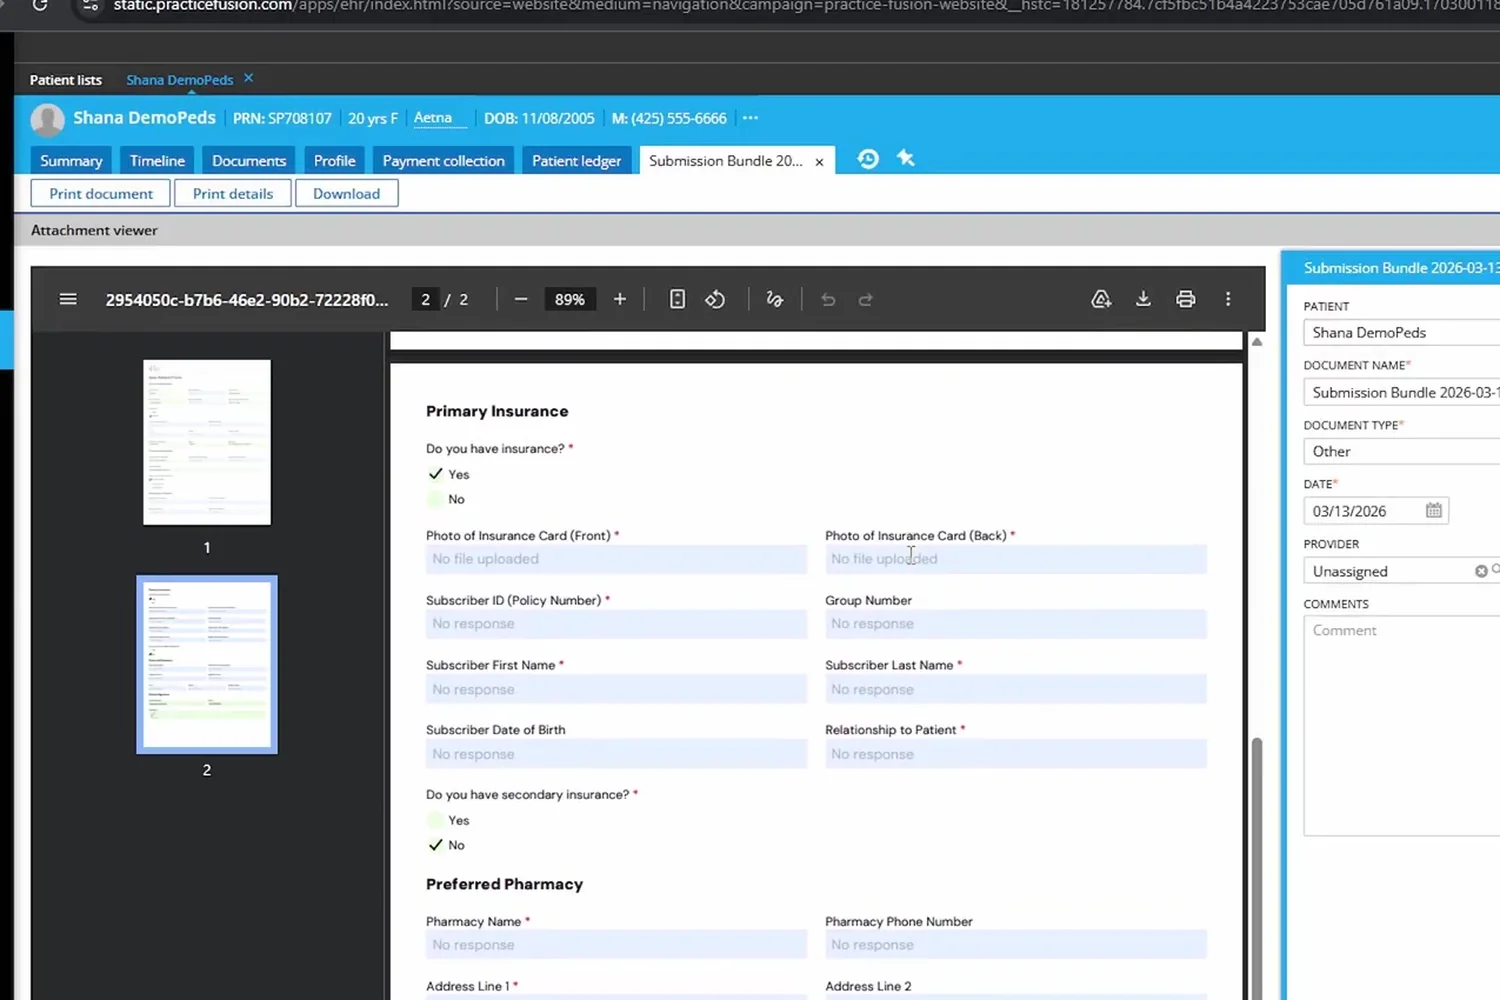Image resolution: width=1500 pixels, height=1000 pixels.
Task: Select the page 1 thumbnail
Action: click(x=207, y=442)
